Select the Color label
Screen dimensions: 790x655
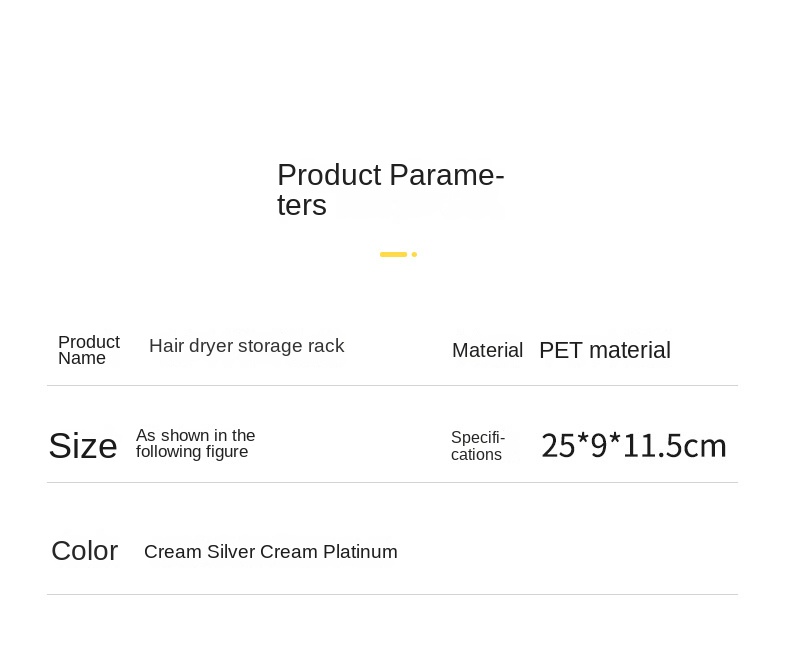pyautogui.click(x=85, y=551)
